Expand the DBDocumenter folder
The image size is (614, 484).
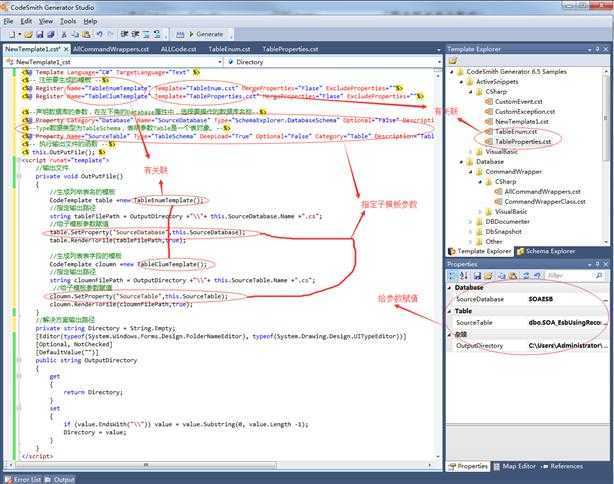pyautogui.click(x=471, y=222)
